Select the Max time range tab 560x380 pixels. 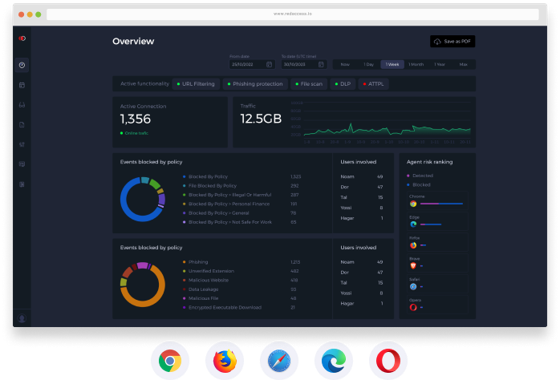(x=463, y=64)
